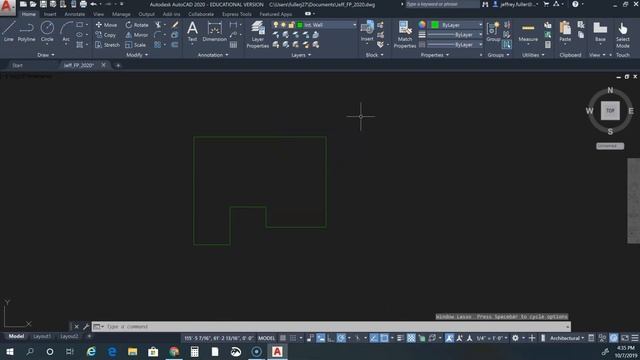Expand the Draw panel dropdown
640x360 pixels.
pyautogui.click(x=46, y=55)
